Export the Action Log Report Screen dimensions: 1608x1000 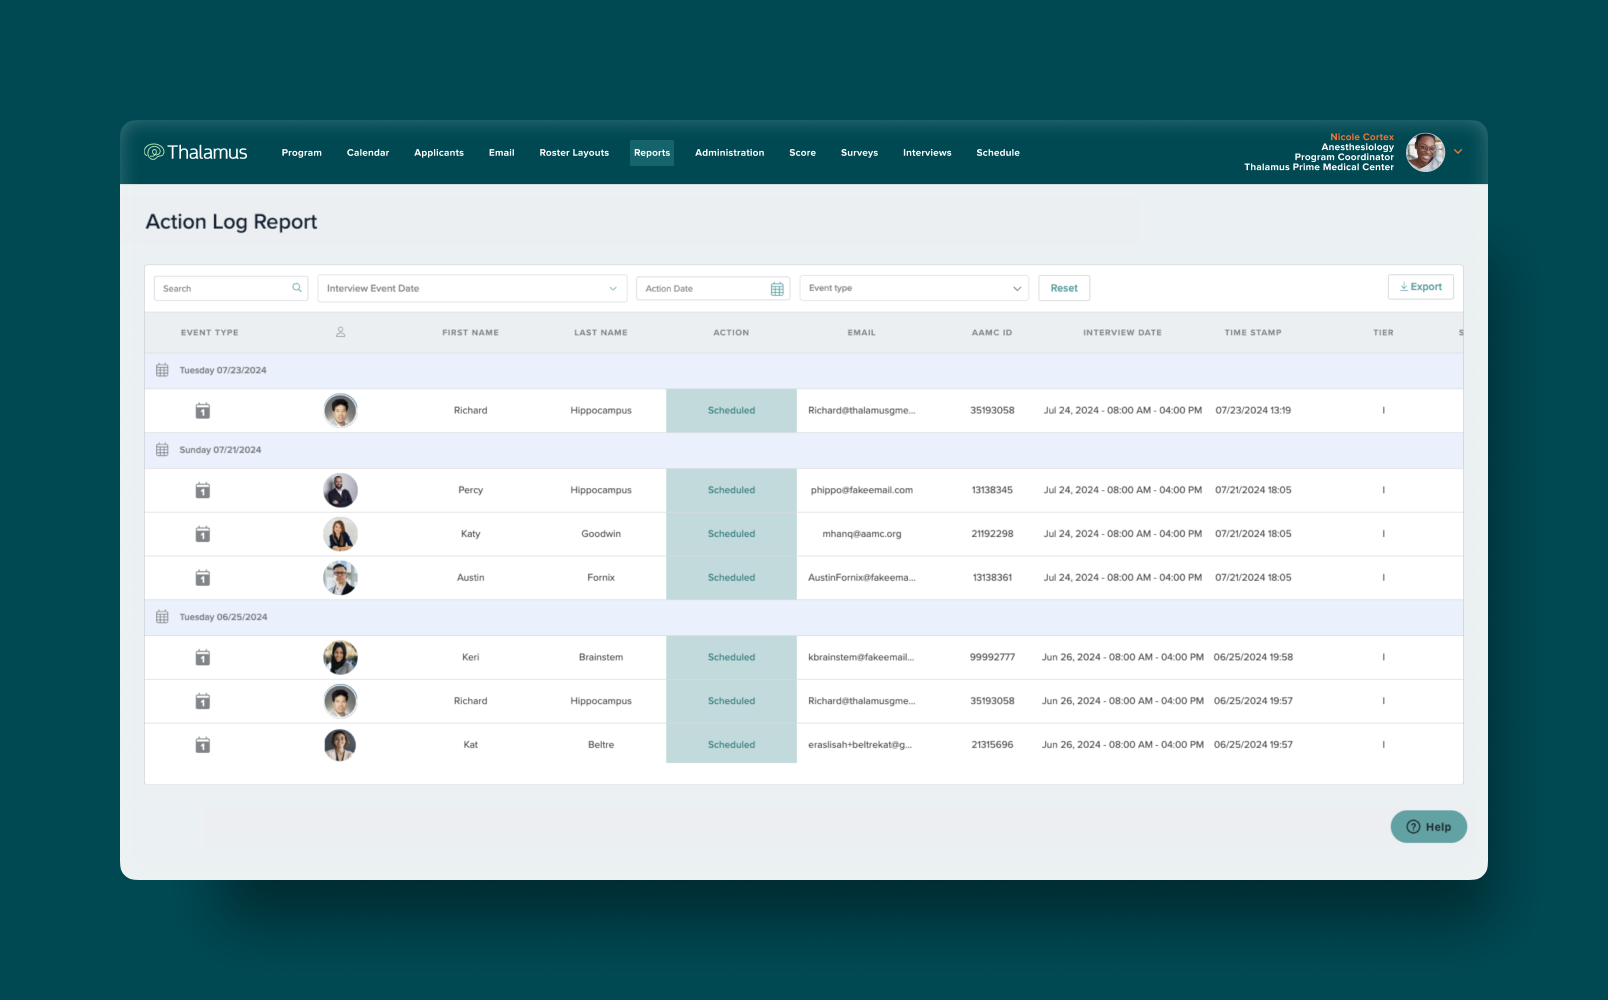click(1420, 286)
